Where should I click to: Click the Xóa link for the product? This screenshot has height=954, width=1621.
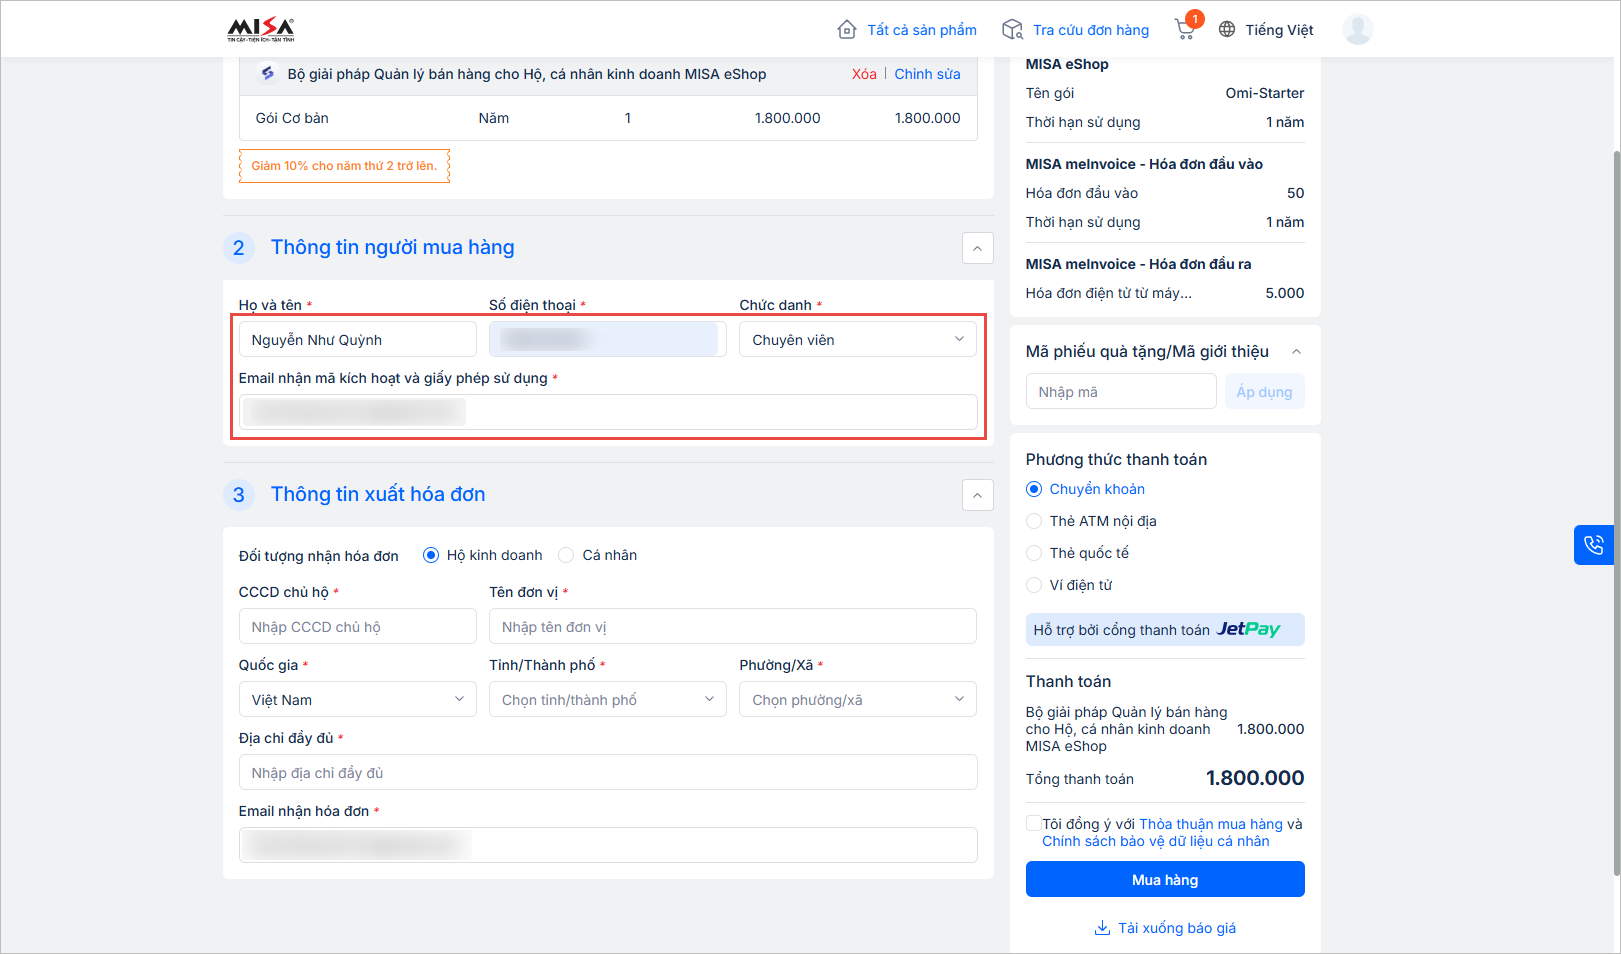tap(864, 74)
